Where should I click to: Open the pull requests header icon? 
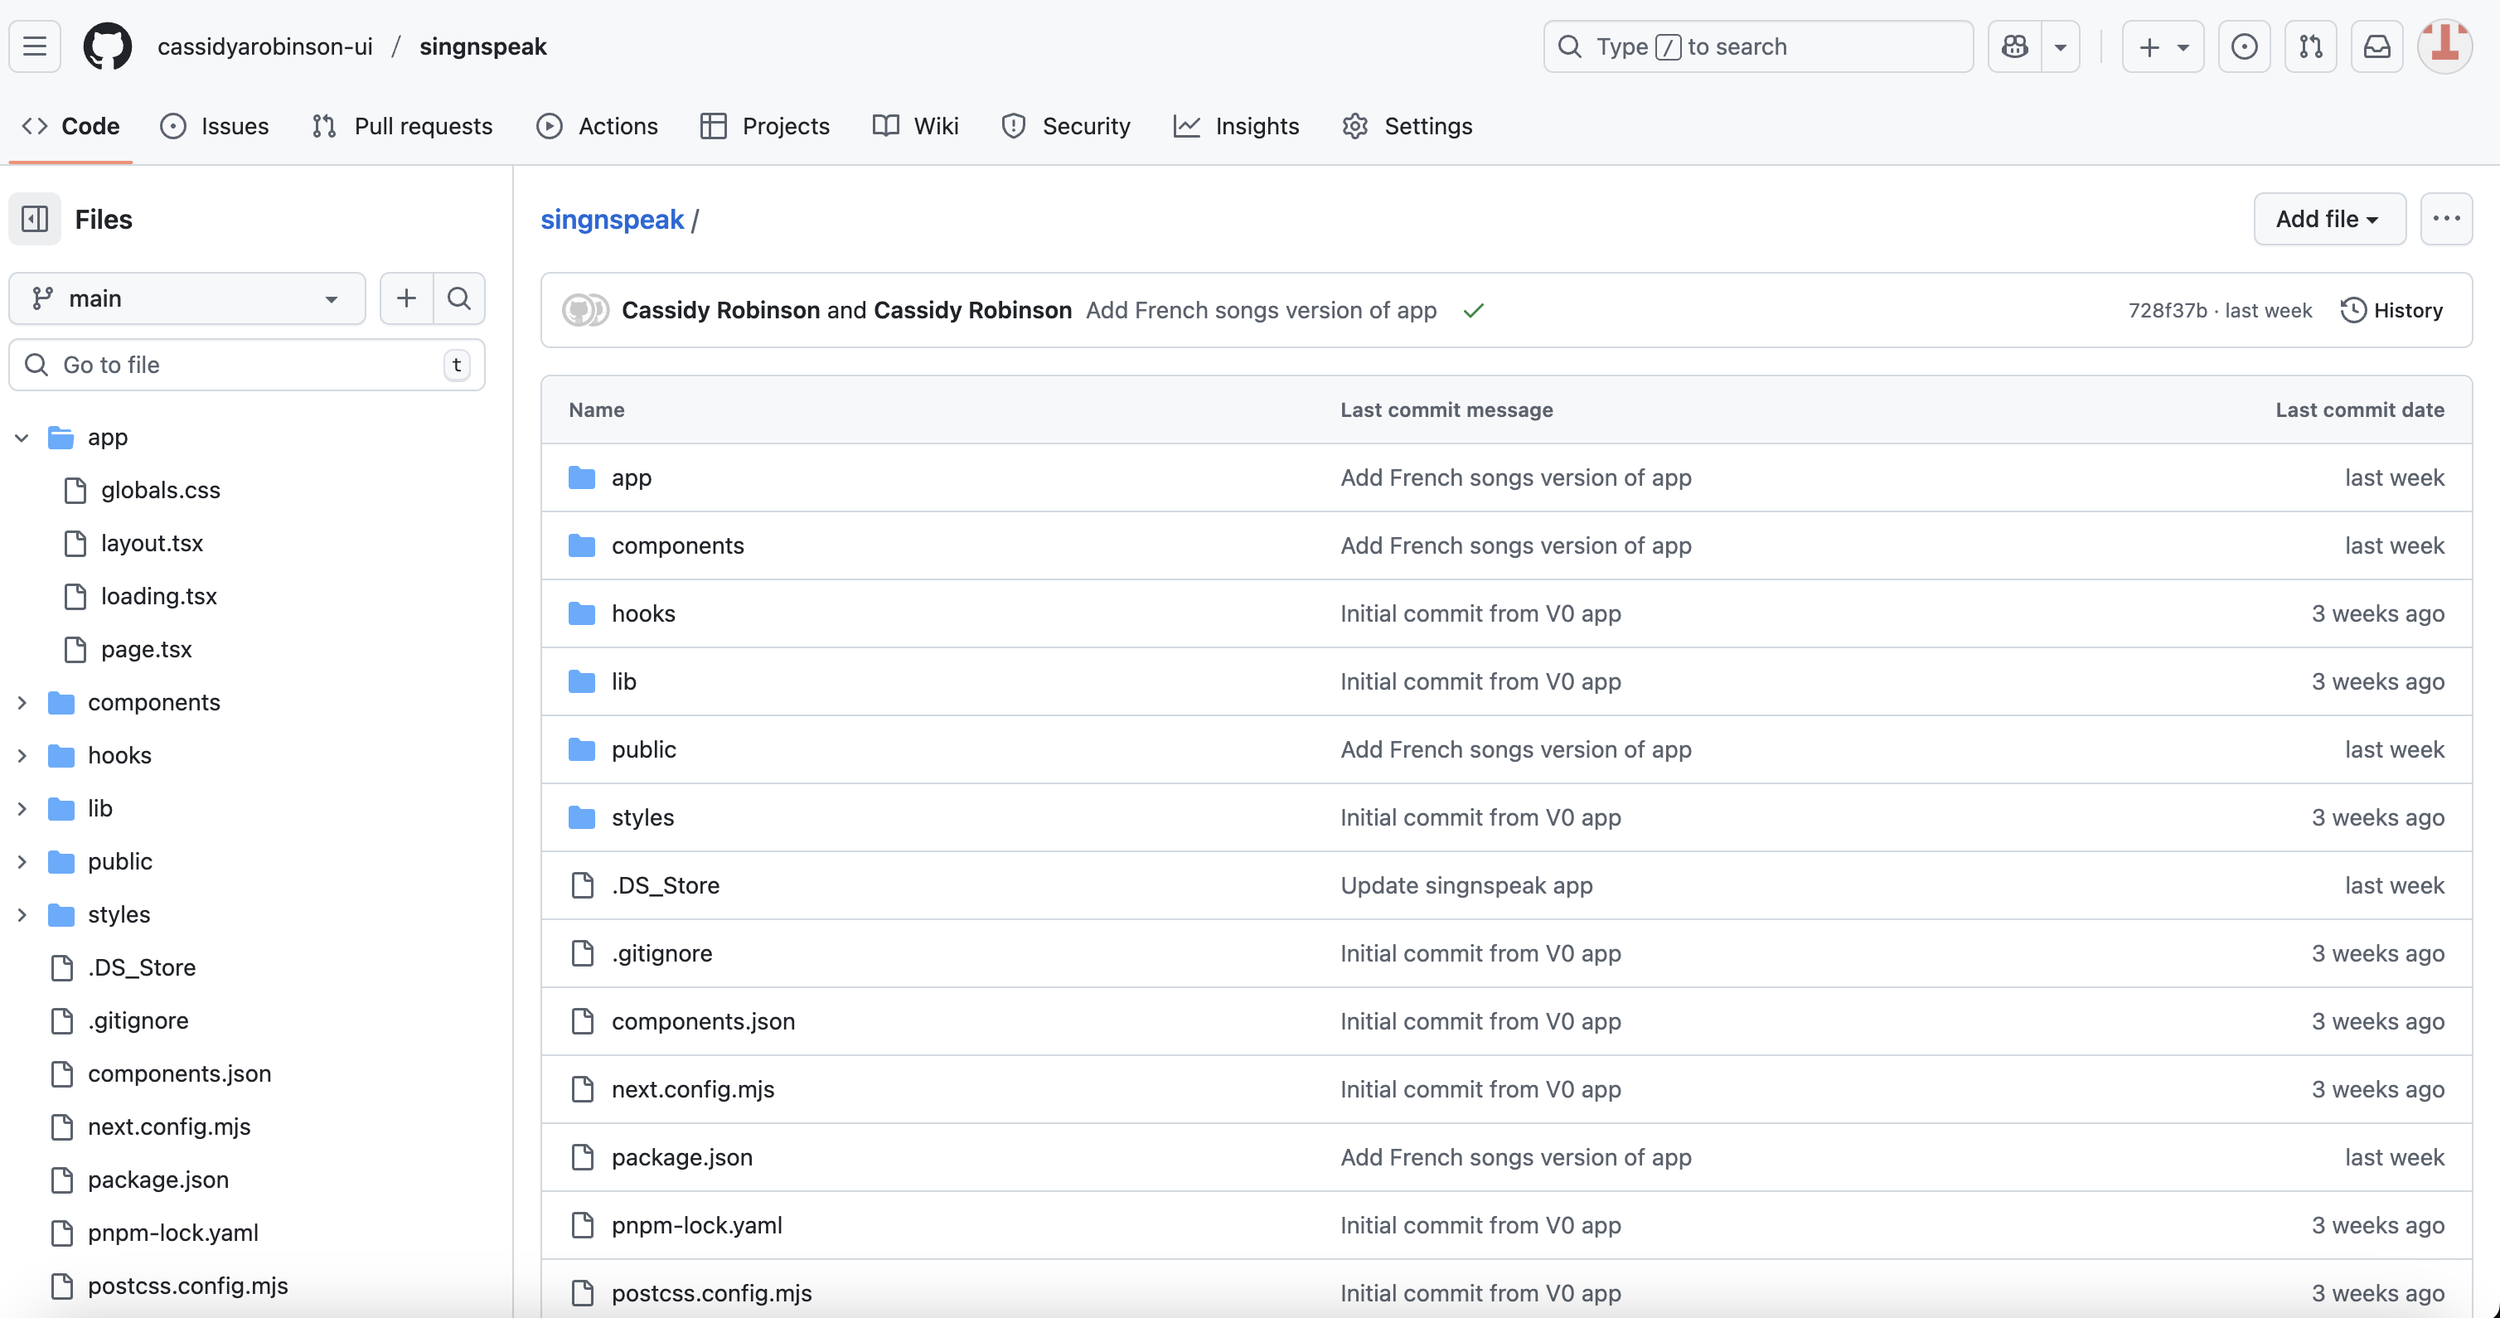pyautogui.click(x=2310, y=47)
